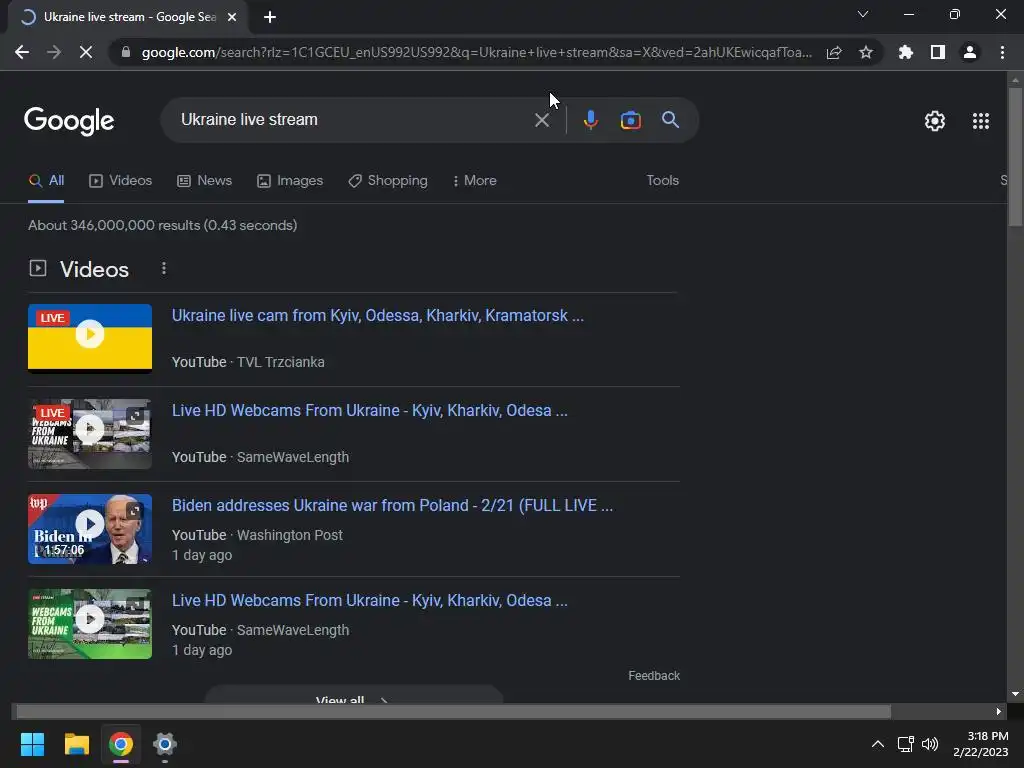Toggle the browser side panel
The image size is (1024, 768).
tap(938, 52)
